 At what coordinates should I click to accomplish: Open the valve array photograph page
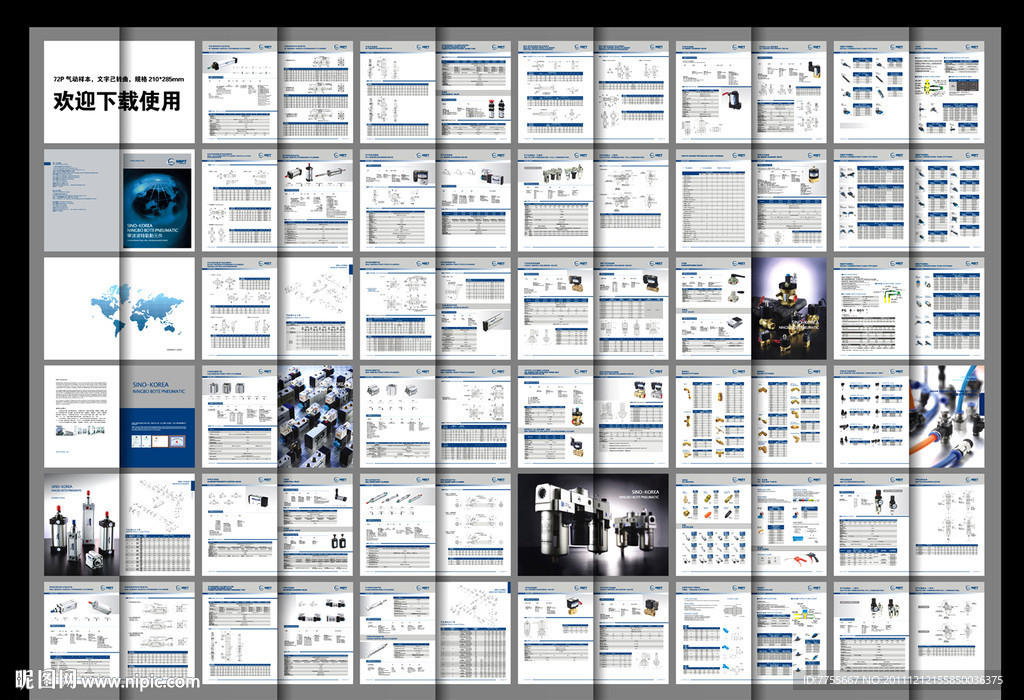(315, 417)
